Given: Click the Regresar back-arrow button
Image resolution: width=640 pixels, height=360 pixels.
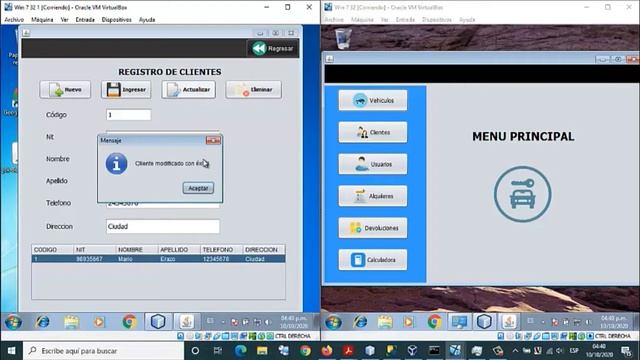Looking at the screenshot, I should 273,48.
